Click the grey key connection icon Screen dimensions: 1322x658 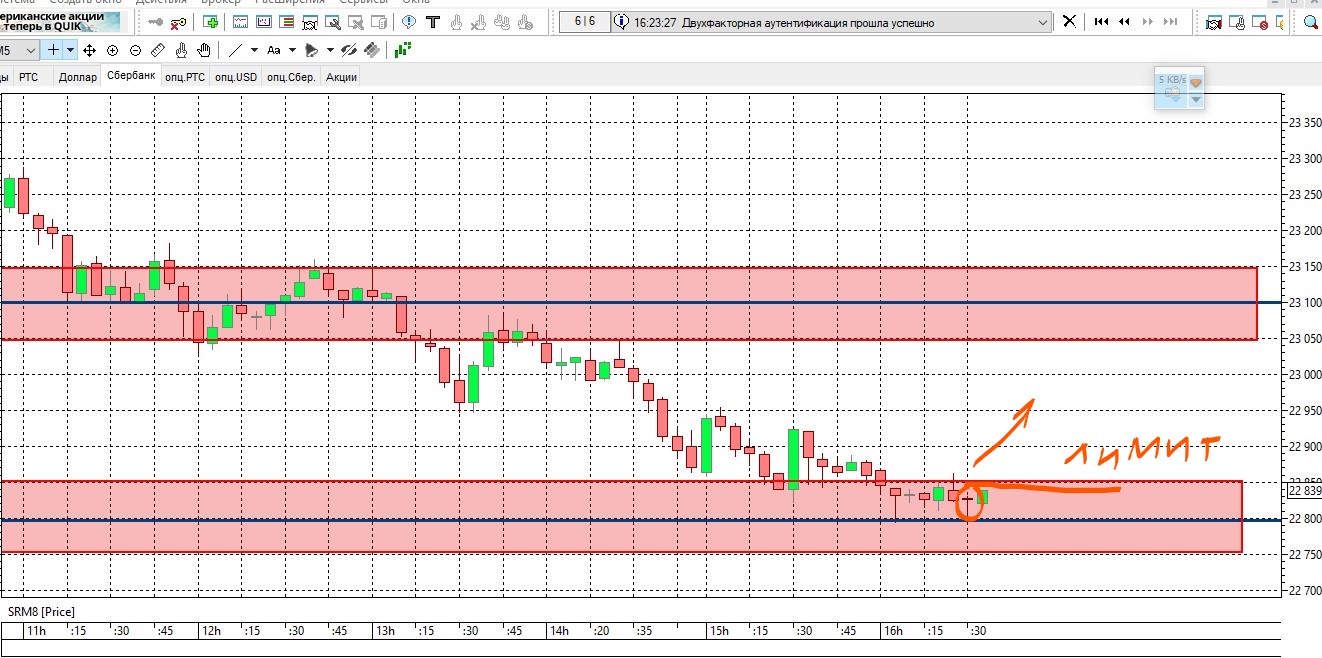pos(155,22)
